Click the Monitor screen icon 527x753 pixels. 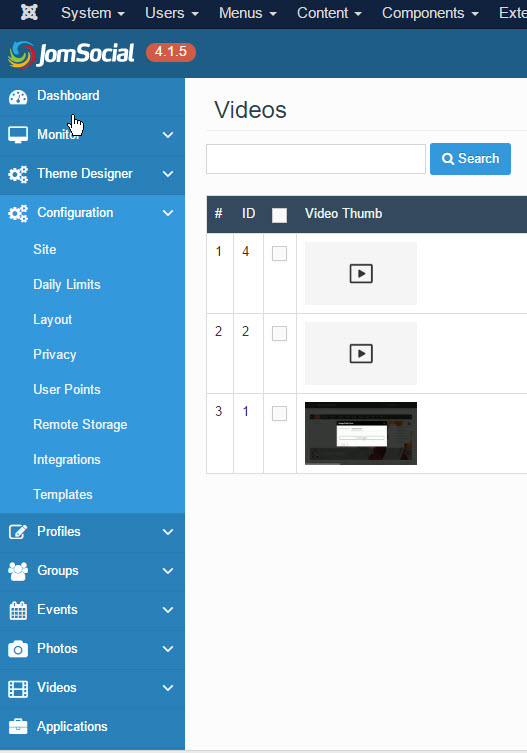click(x=18, y=135)
